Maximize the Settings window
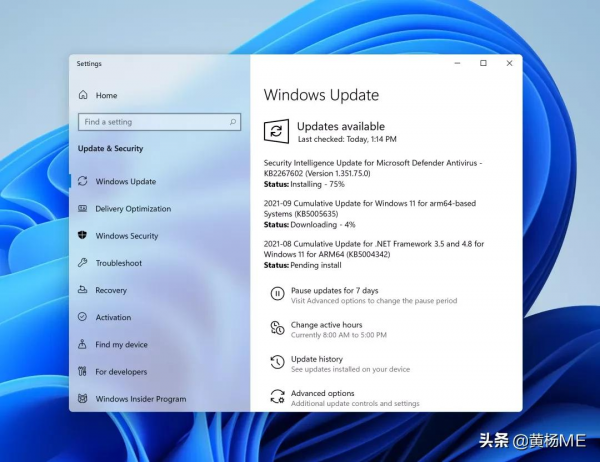Image resolution: width=600 pixels, height=462 pixels. point(483,63)
